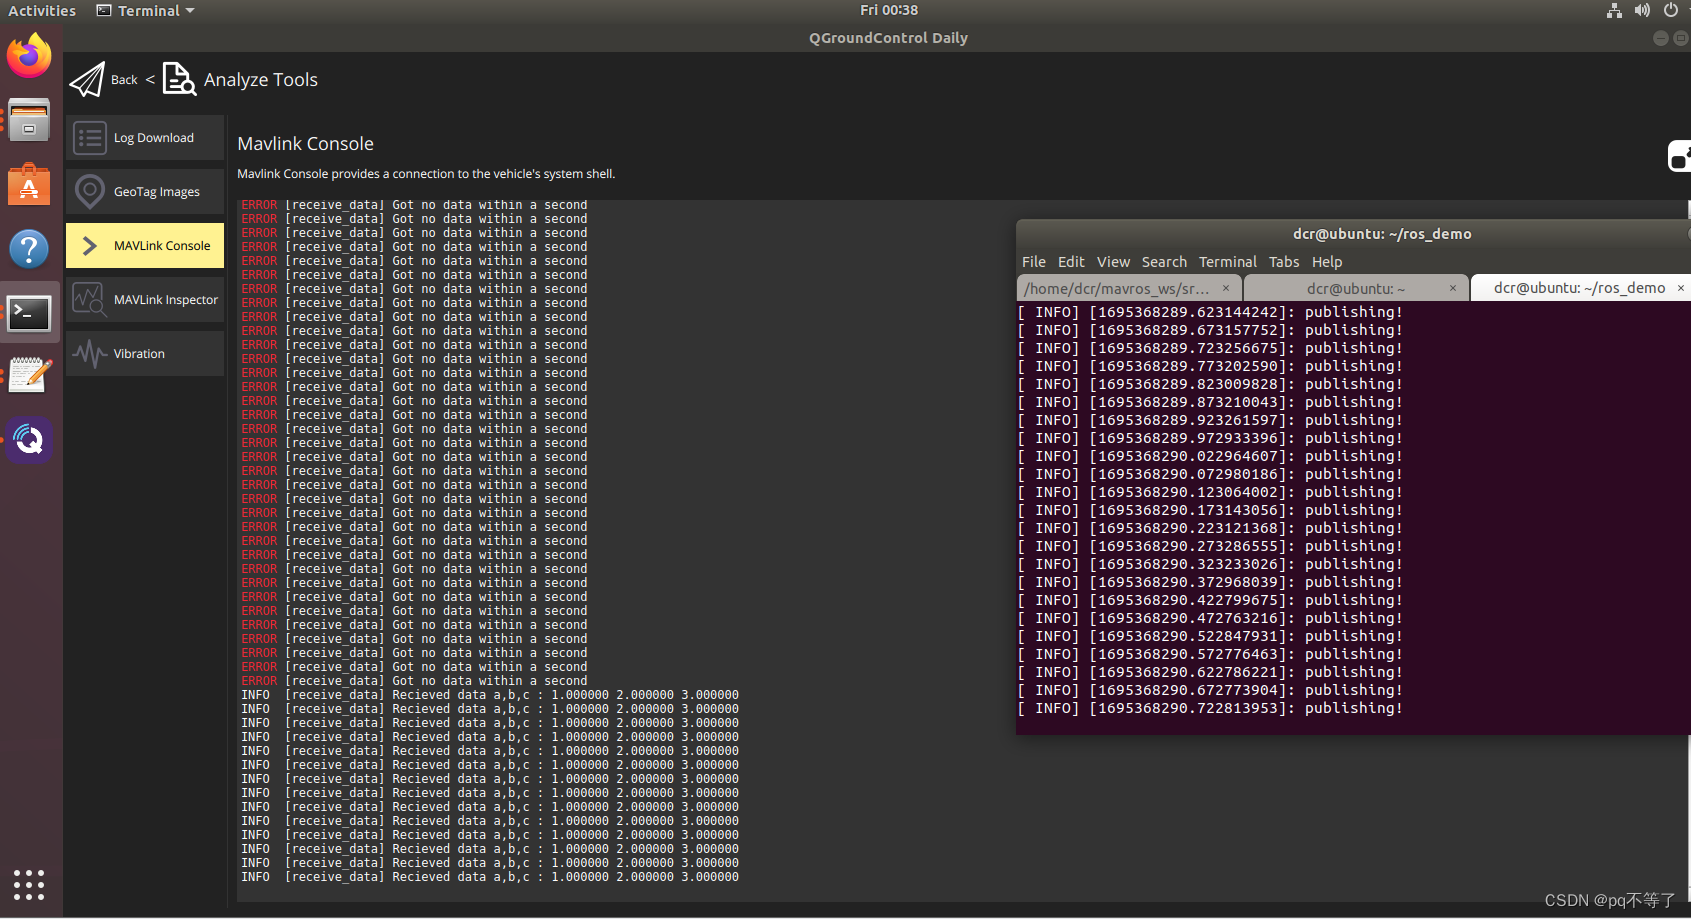This screenshot has width=1691, height=919.
Task: Click the terminal line with timestamp 1695368289.623144242
Action: pos(1210,312)
